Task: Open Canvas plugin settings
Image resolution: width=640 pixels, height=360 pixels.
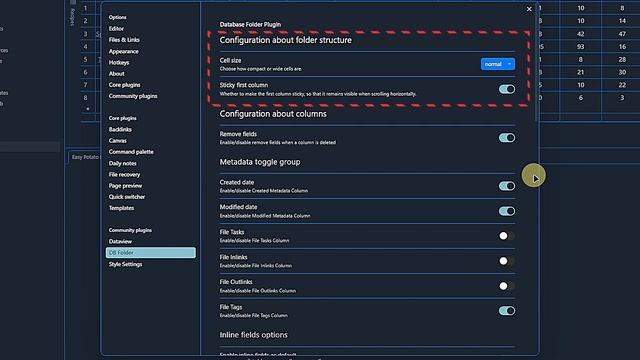Action: pos(118,141)
